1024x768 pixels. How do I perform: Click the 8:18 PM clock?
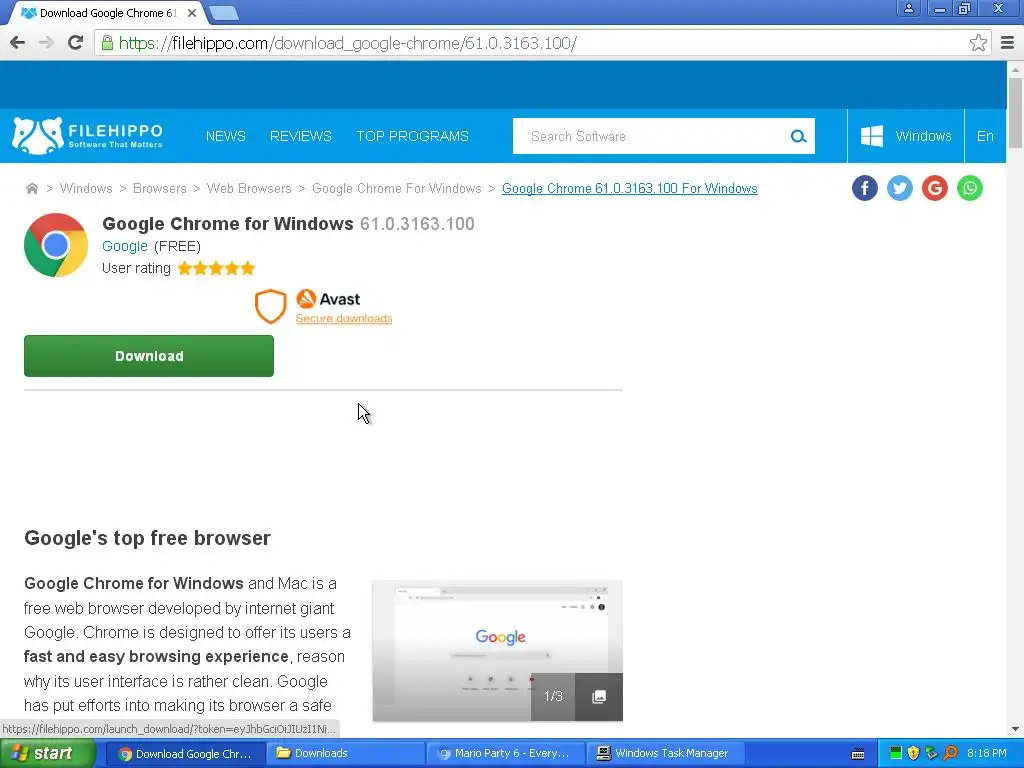point(987,754)
